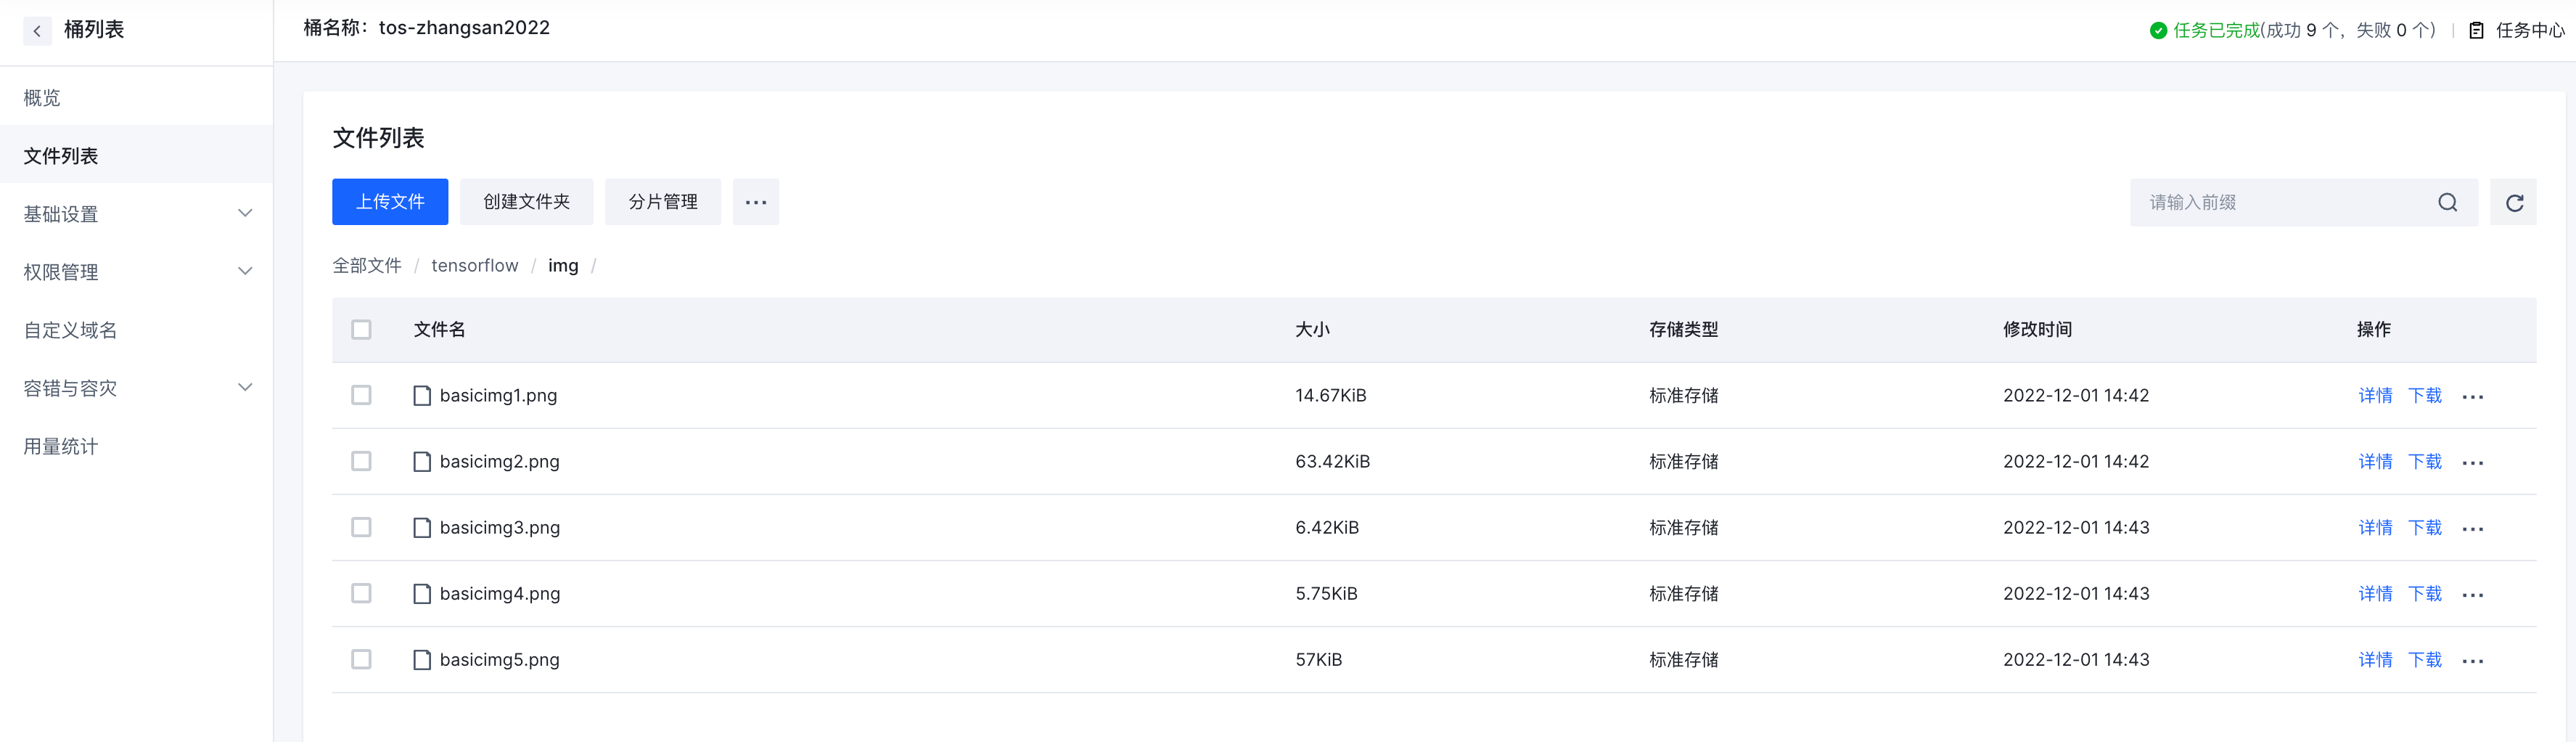Open more actions for basicimg5.png

pyautogui.click(x=2472, y=661)
